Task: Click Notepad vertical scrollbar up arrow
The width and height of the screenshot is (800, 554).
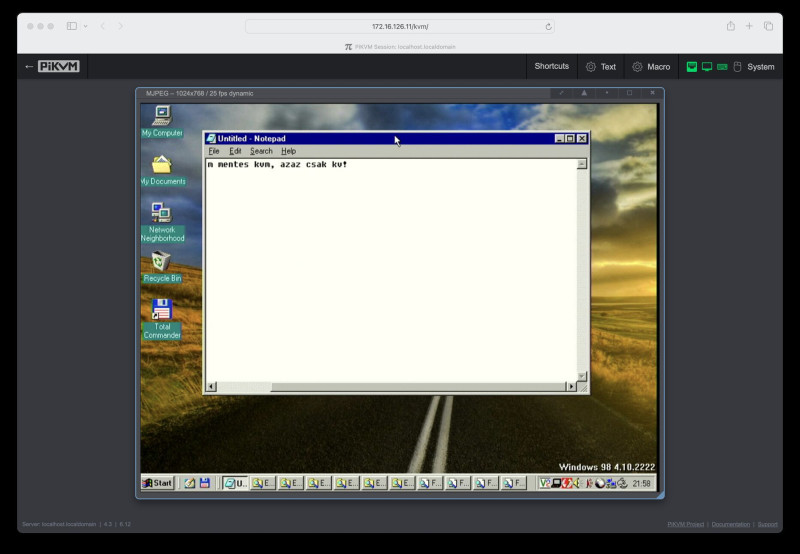Action: [x=582, y=164]
